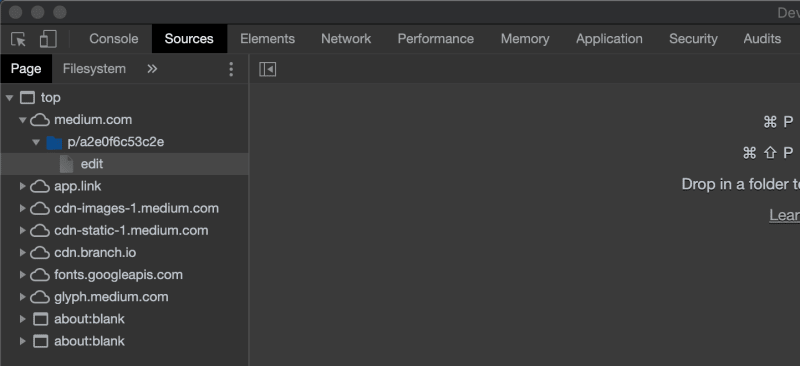Select the edit file icon
Viewport: 800px width, 366px height.
[66, 164]
